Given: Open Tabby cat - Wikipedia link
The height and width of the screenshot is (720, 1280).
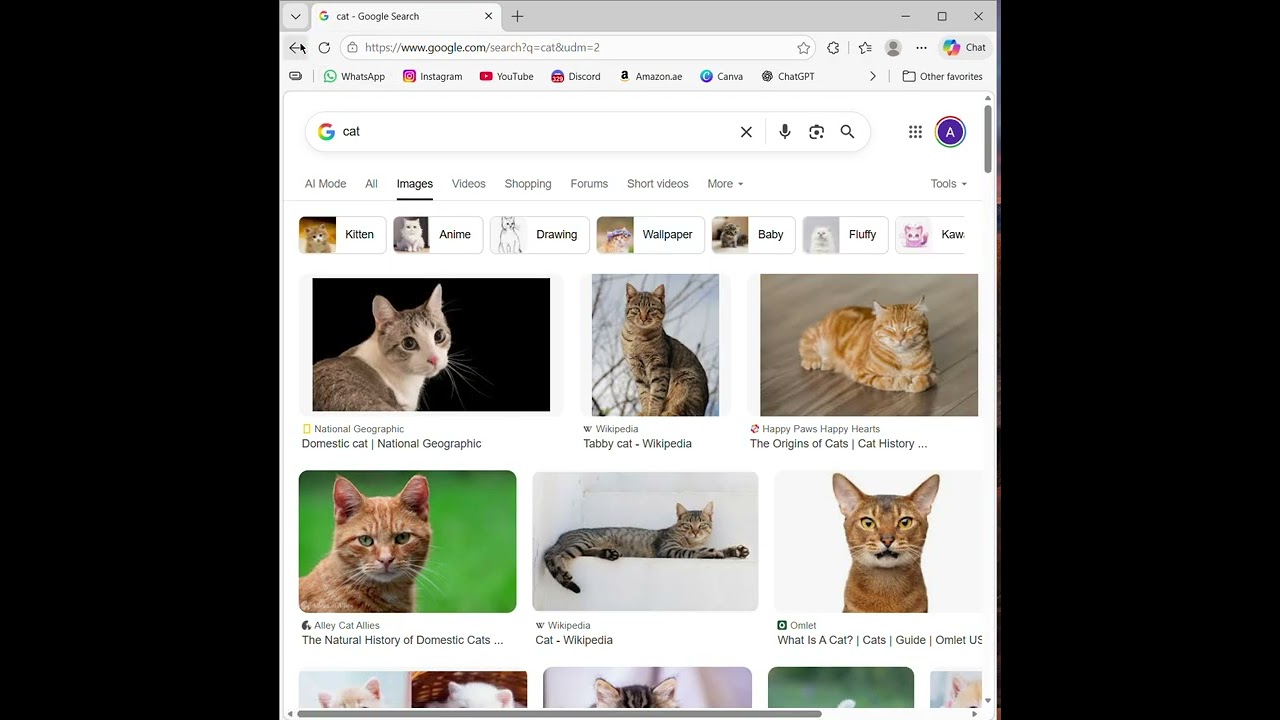Looking at the screenshot, I should pos(637,444).
